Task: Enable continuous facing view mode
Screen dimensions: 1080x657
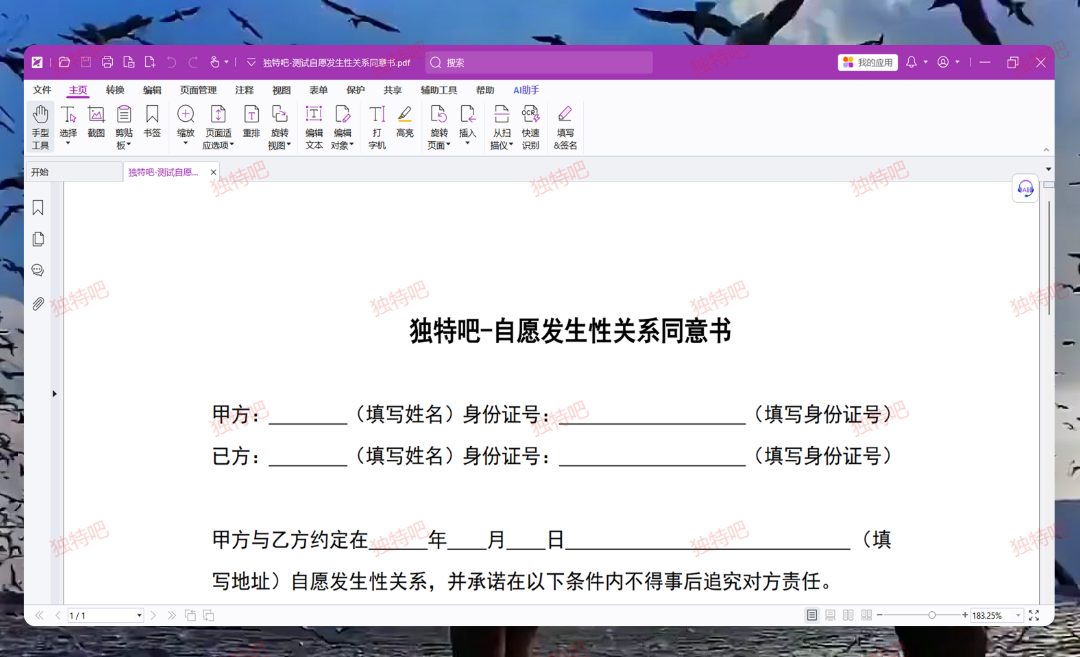Action: (866, 615)
